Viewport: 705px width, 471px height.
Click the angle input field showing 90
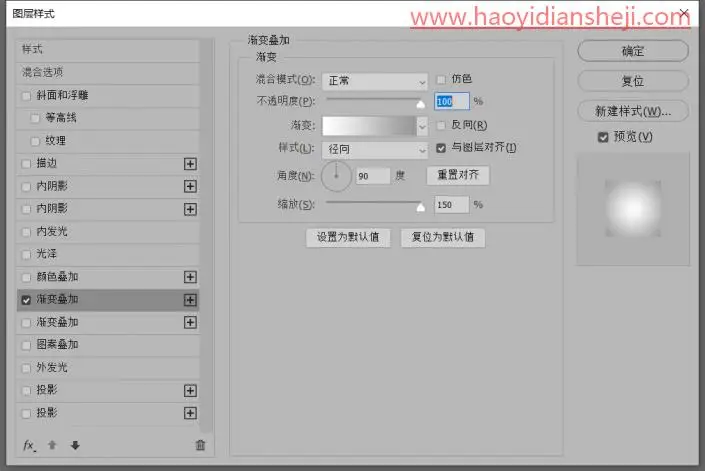[373, 176]
